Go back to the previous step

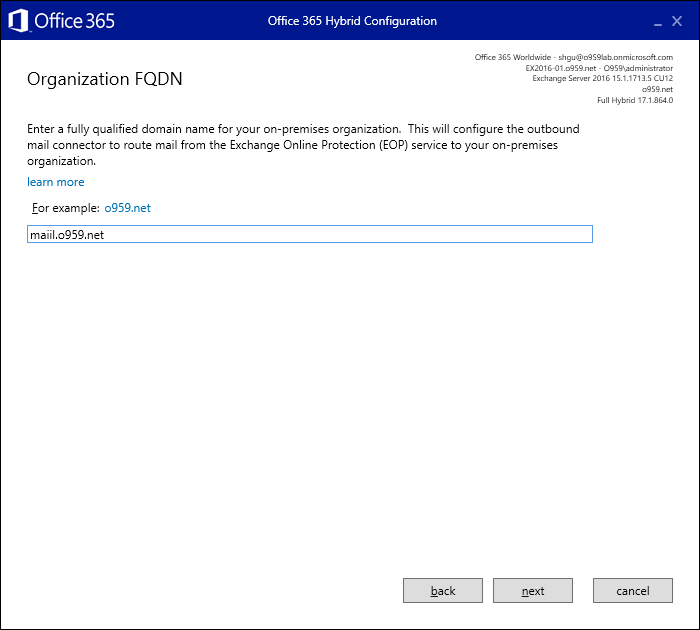(x=443, y=591)
